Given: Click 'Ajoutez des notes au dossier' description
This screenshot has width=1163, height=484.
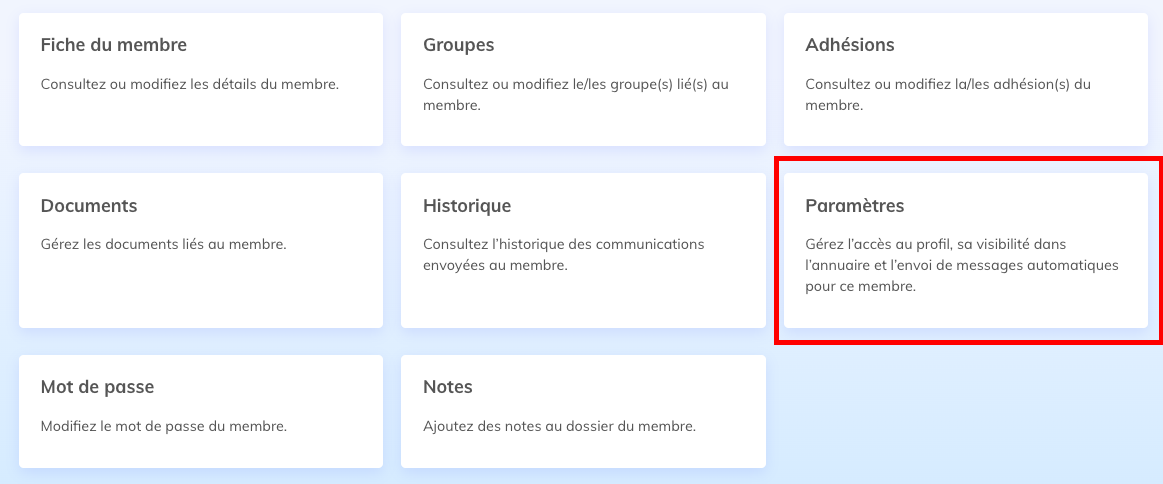Looking at the screenshot, I should pos(559,426).
